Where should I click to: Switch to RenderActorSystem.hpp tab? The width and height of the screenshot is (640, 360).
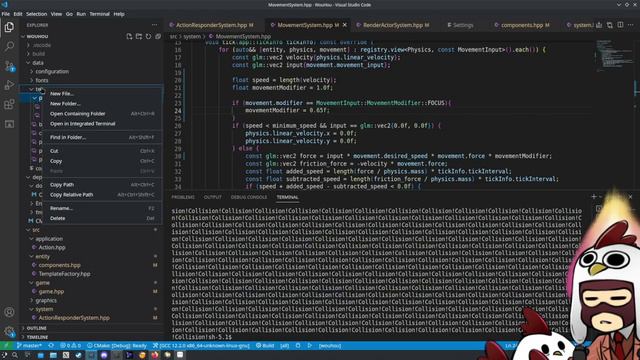(x=393, y=25)
